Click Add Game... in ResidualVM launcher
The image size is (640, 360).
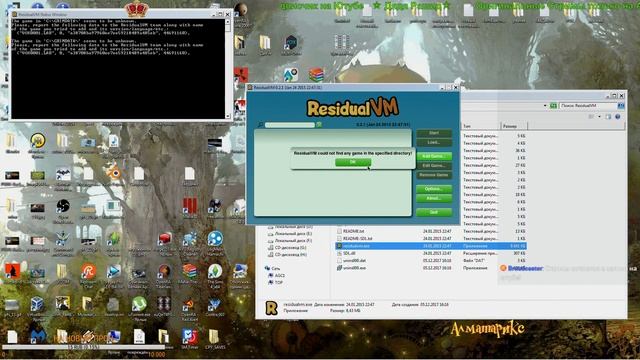(434, 156)
